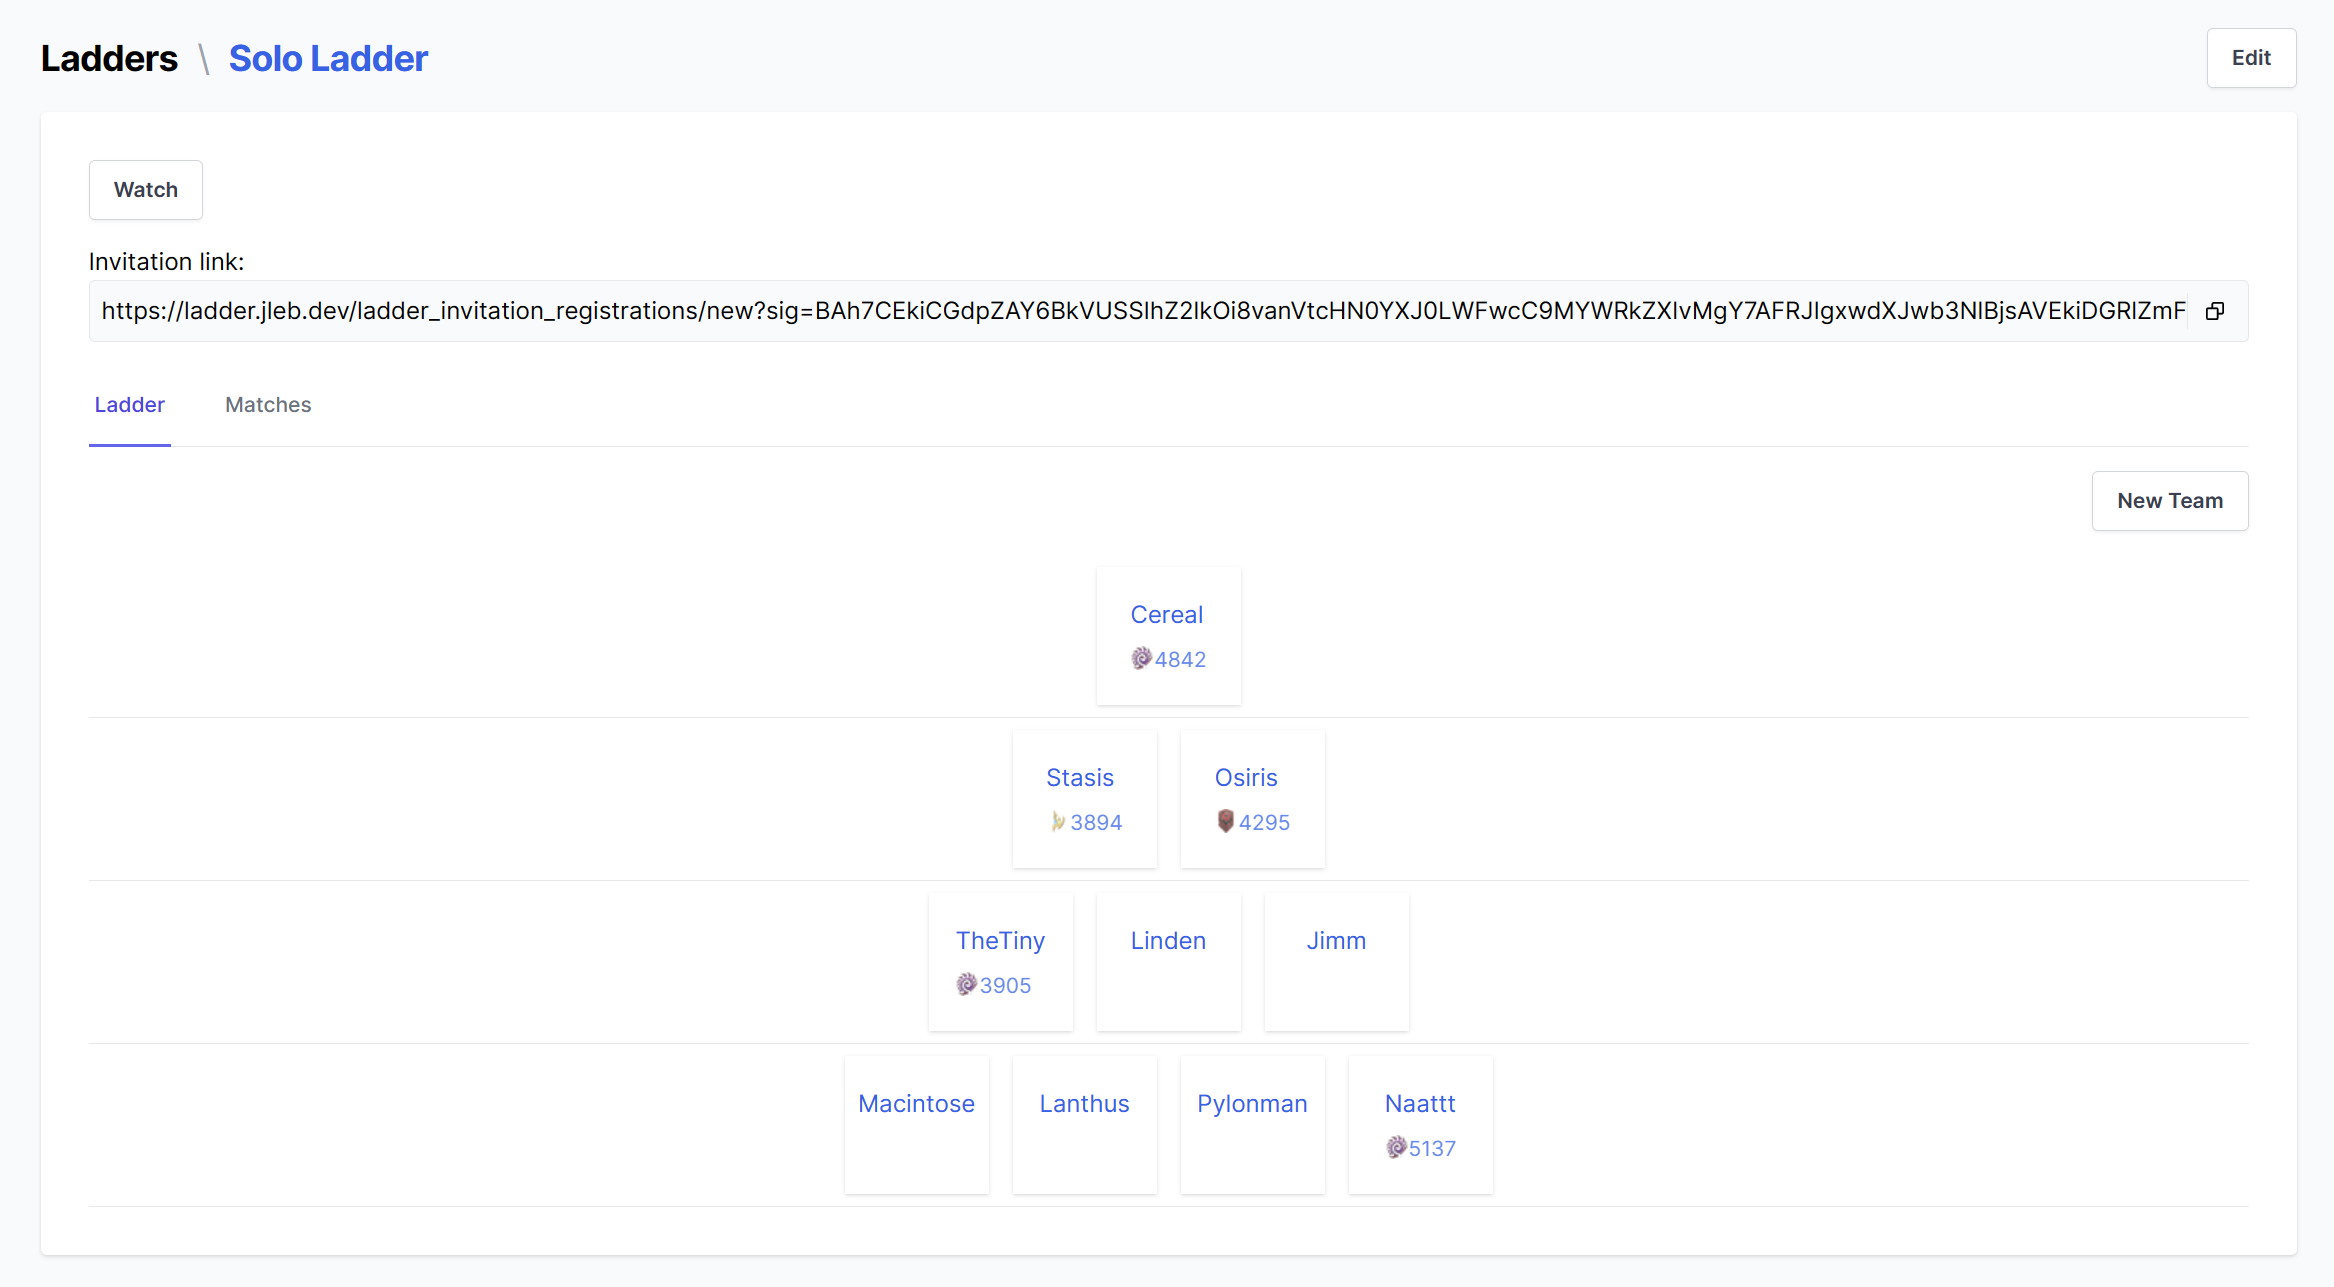Open Macintose's ladder entry

916,1104
